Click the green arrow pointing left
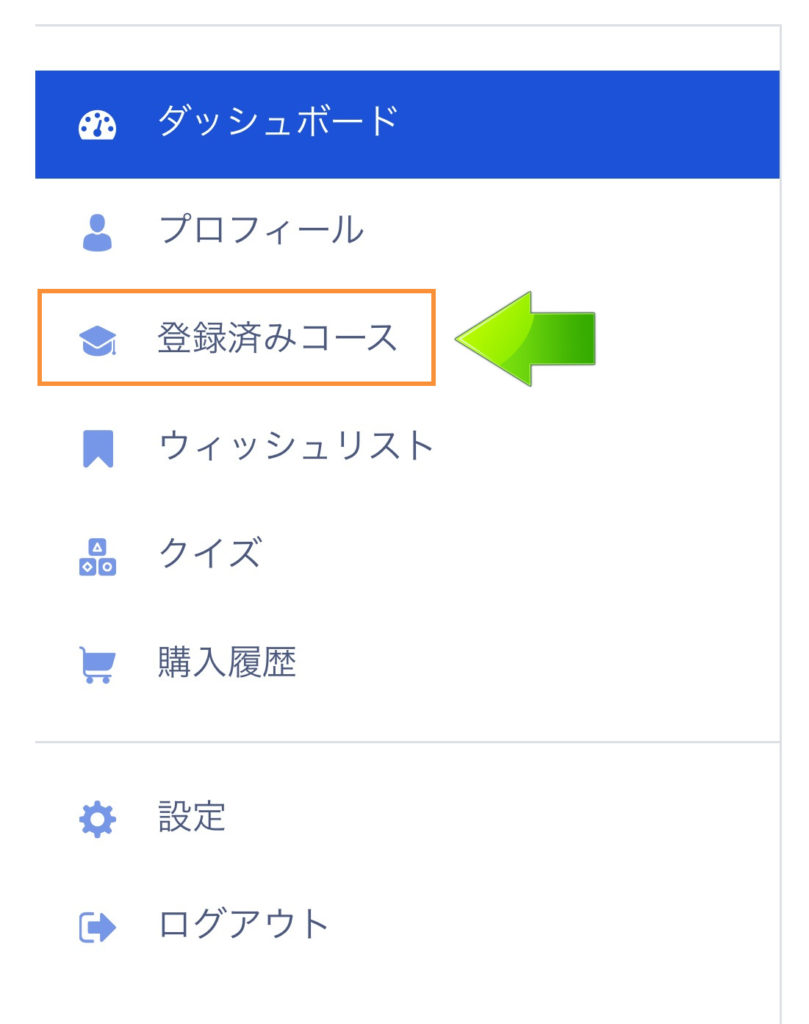The image size is (809, 1024). pyautogui.click(x=525, y=338)
